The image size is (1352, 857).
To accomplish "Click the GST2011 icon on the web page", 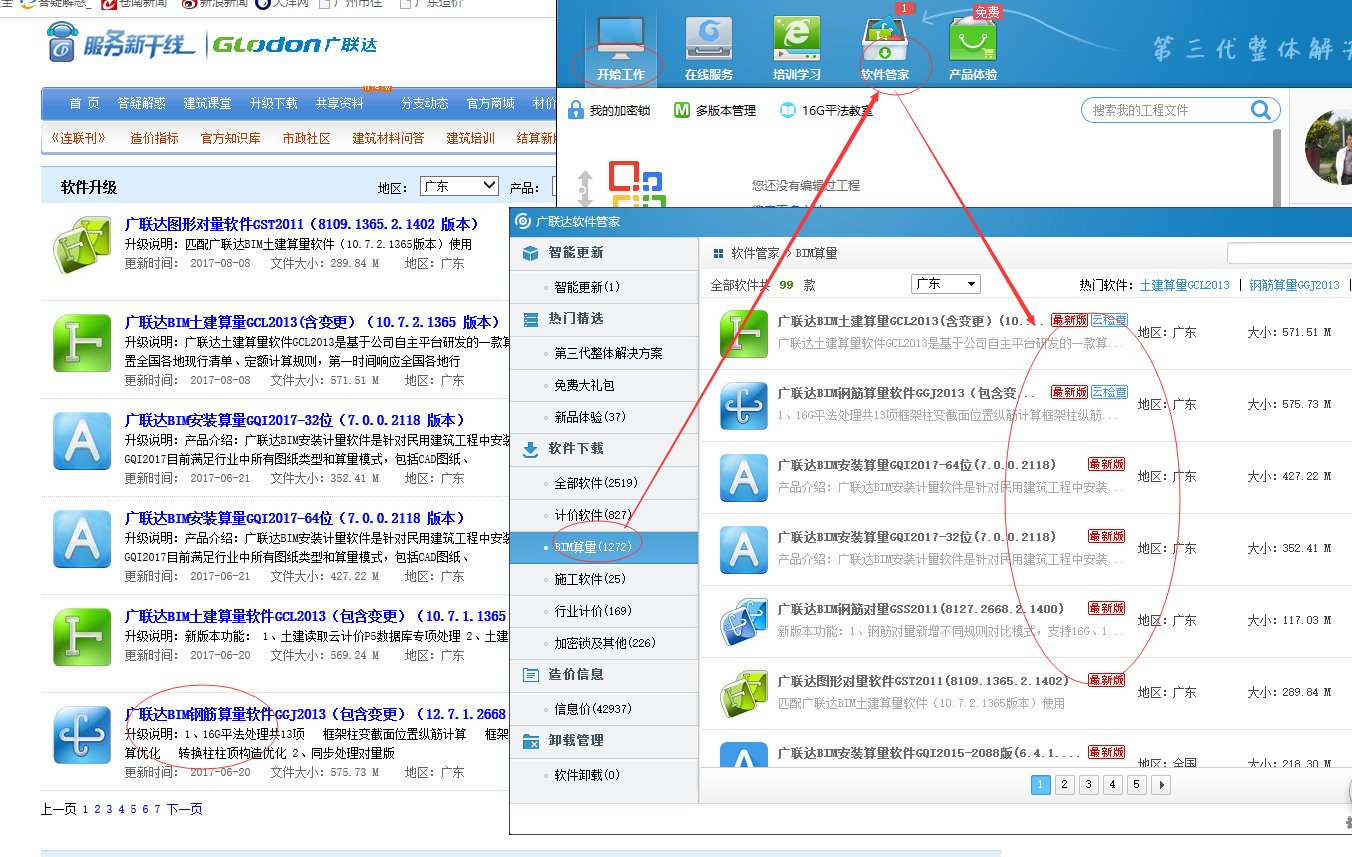I will pos(81,244).
